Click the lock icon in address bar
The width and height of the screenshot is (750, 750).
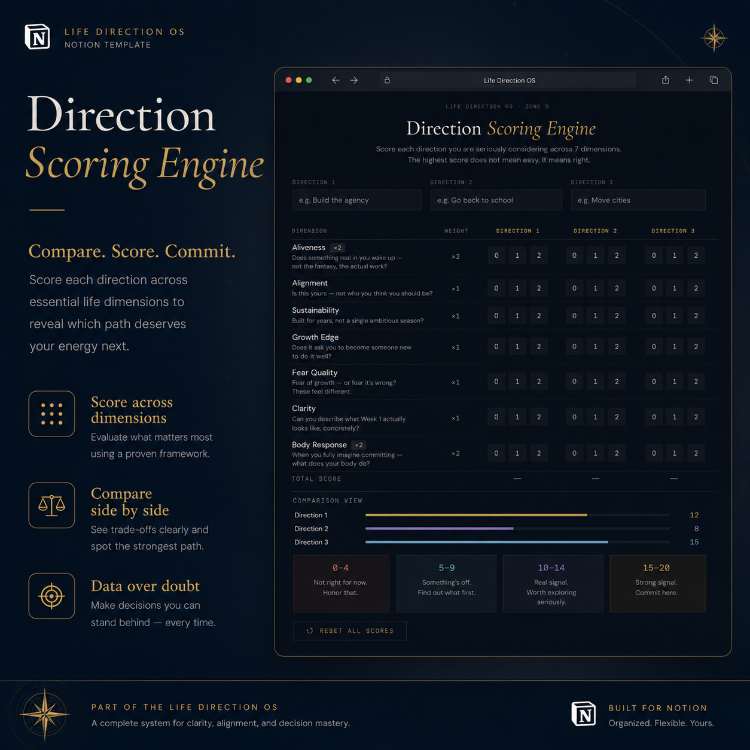click(x=387, y=80)
